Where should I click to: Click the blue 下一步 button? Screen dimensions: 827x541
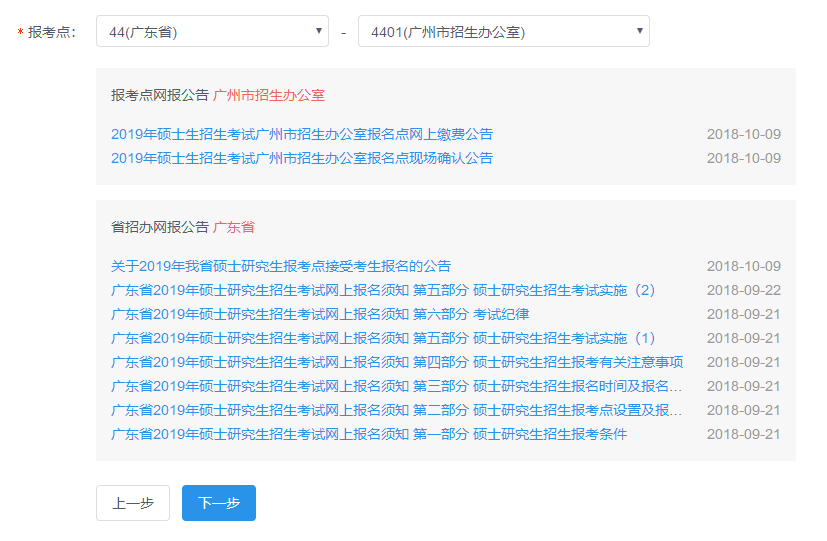219,503
